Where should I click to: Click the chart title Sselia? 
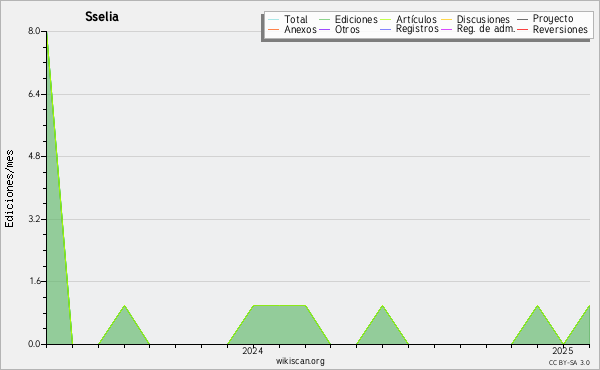(102, 17)
